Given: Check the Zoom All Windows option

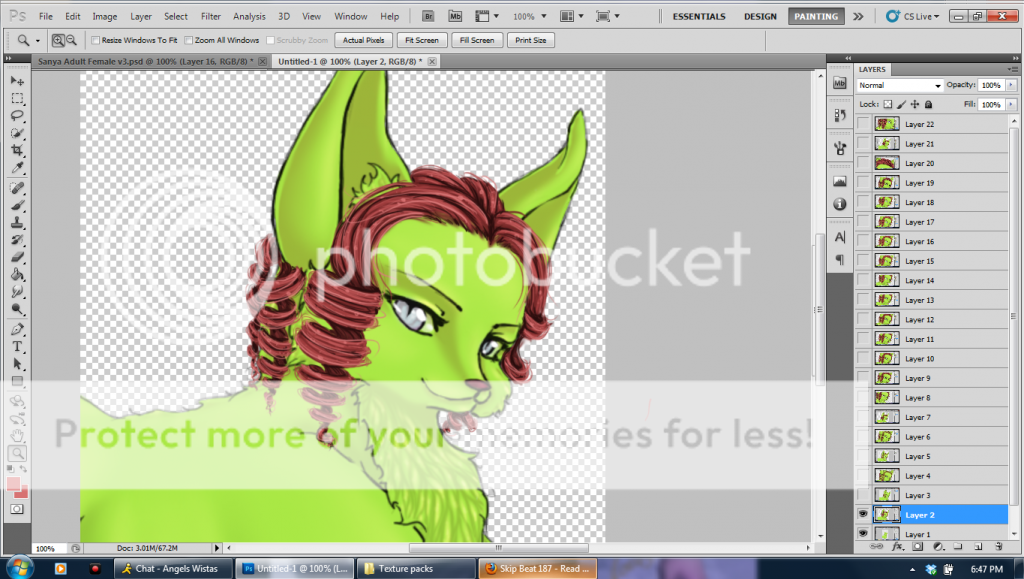Looking at the screenshot, I should tap(190, 40).
